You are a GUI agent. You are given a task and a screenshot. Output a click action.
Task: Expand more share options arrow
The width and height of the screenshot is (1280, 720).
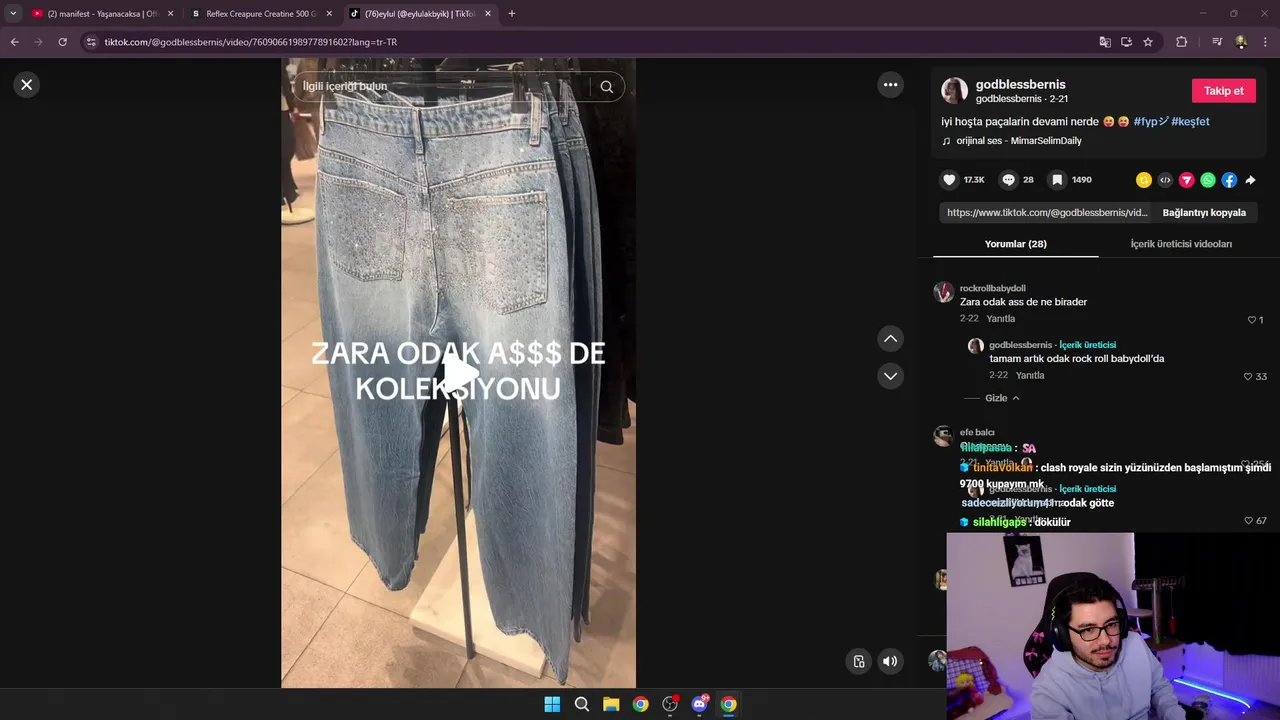[1250, 180]
